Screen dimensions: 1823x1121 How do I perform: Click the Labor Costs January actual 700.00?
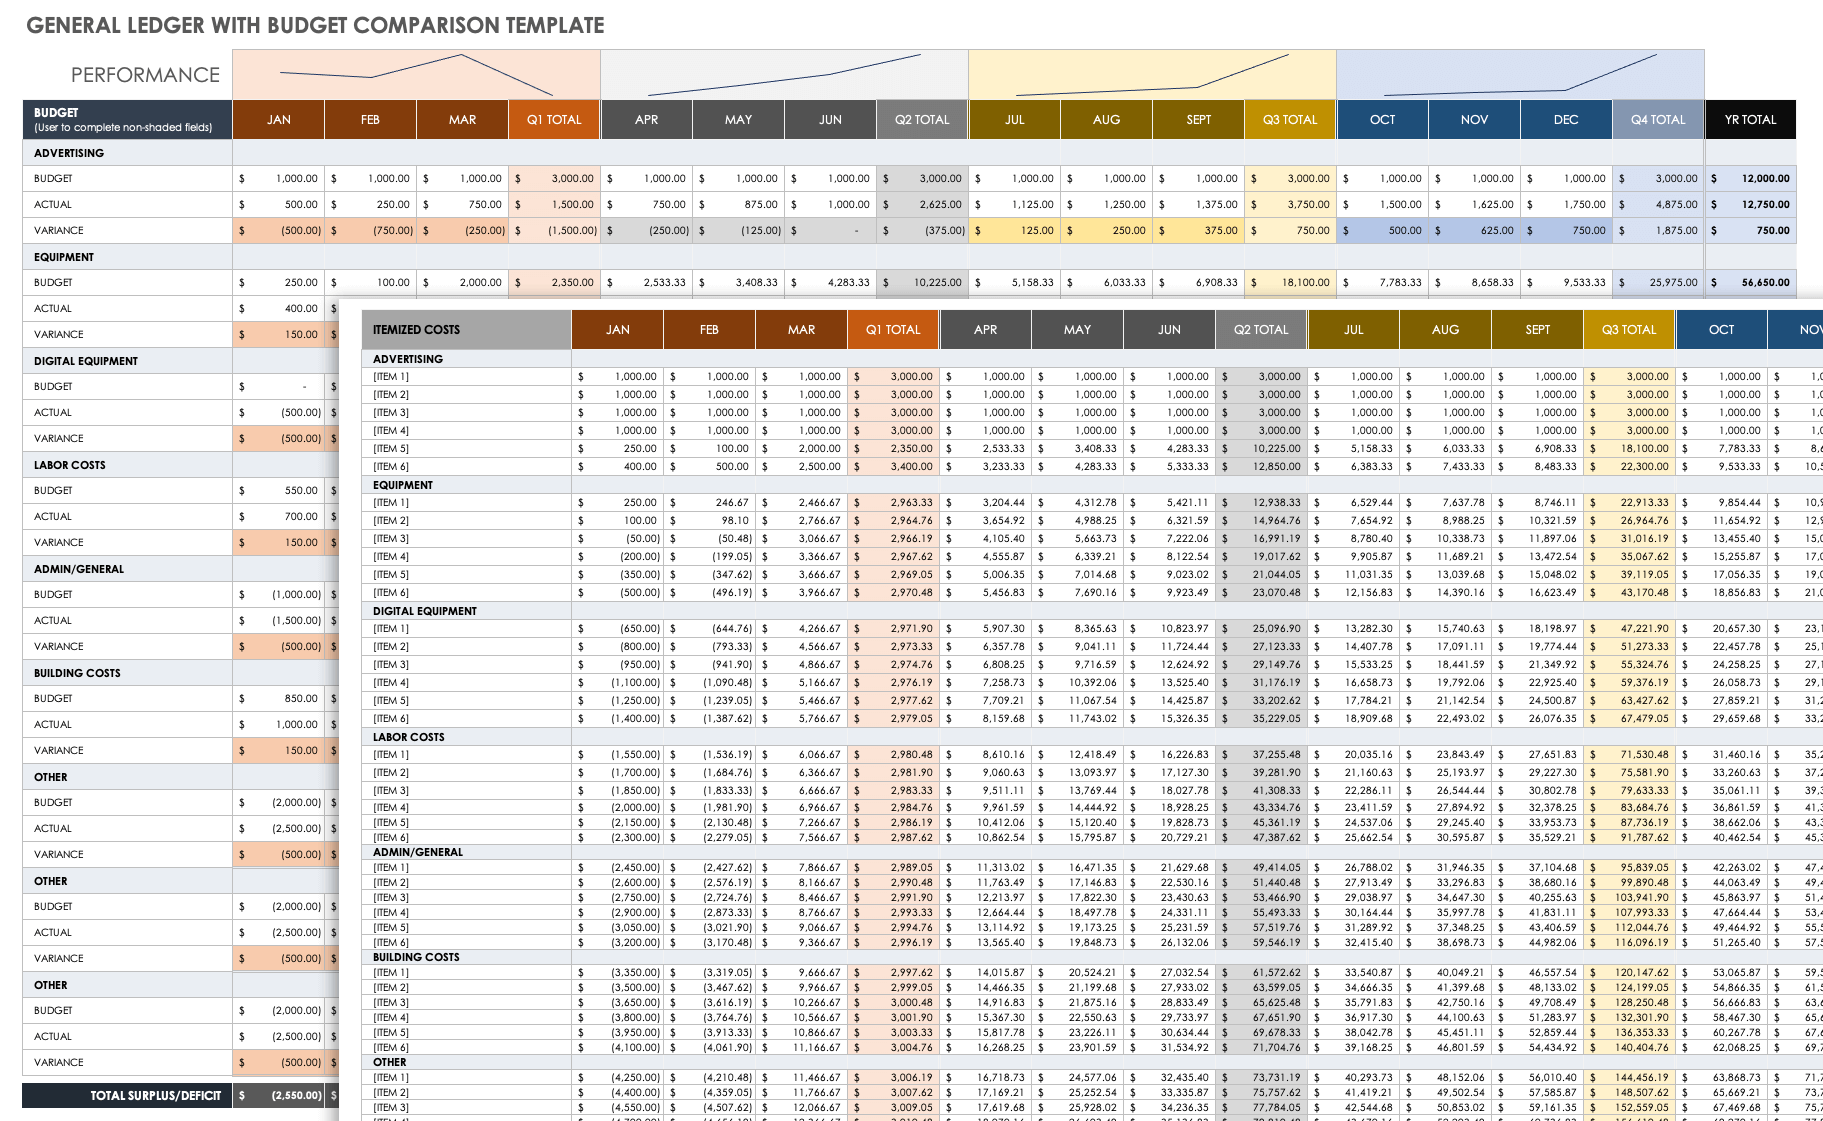point(278,516)
